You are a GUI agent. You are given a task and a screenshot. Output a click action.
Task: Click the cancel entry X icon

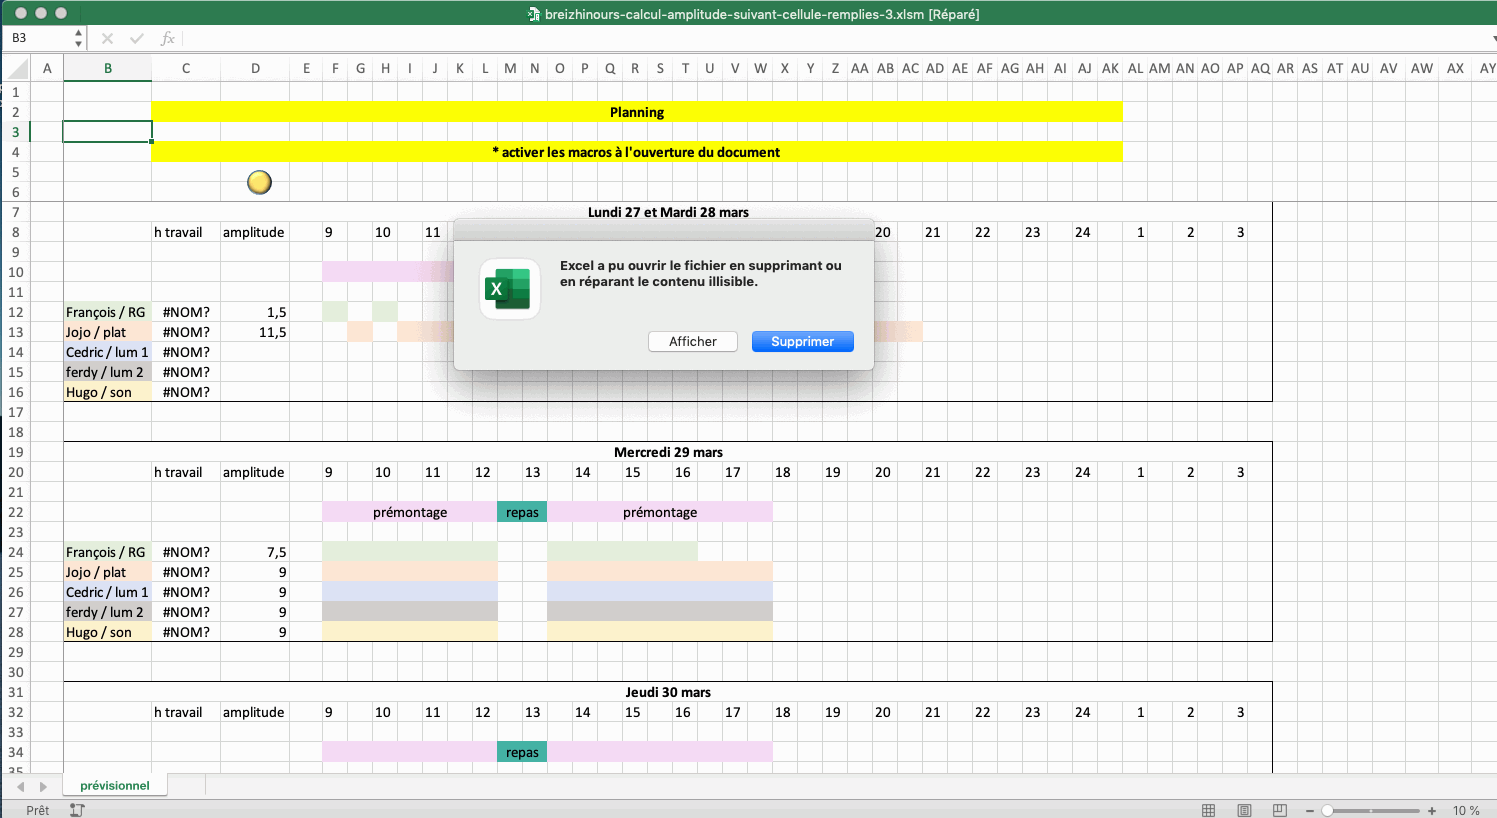tap(107, 38)
